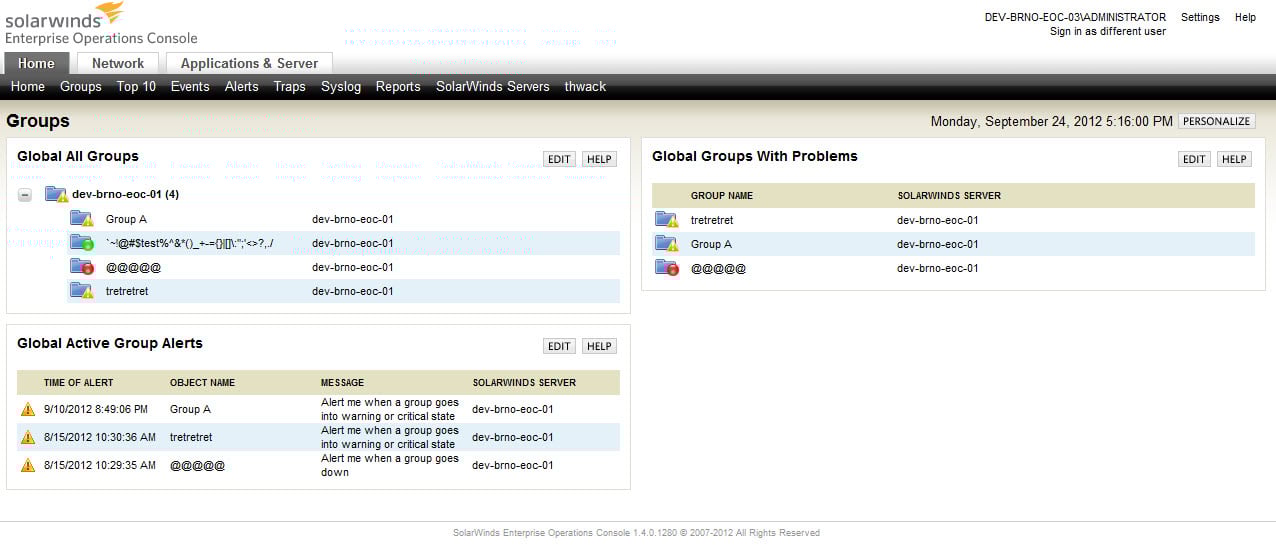
Task: Open the thwack menu item
Action: pyautogui.click(x=585, y=87)
